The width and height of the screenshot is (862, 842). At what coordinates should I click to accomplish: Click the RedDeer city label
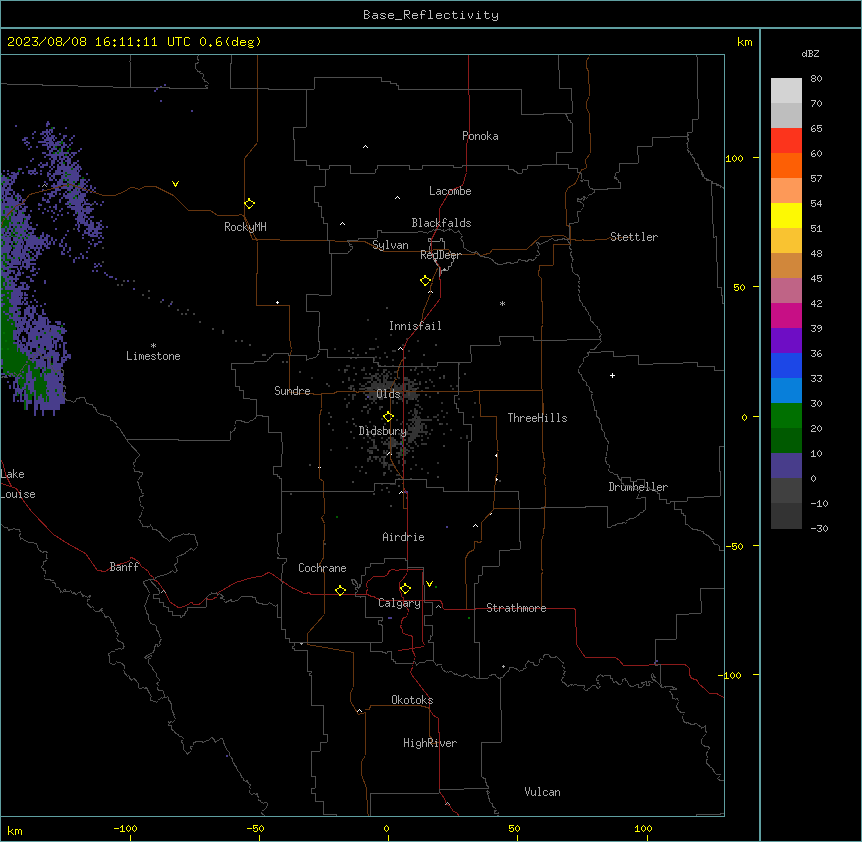coord(440,255)
